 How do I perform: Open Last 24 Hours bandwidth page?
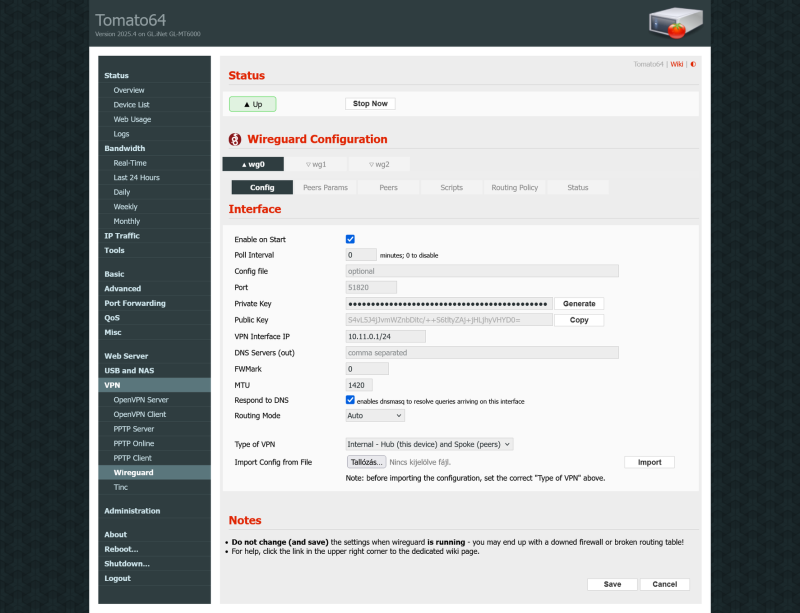pyautogui.click(x=136, y=178)
